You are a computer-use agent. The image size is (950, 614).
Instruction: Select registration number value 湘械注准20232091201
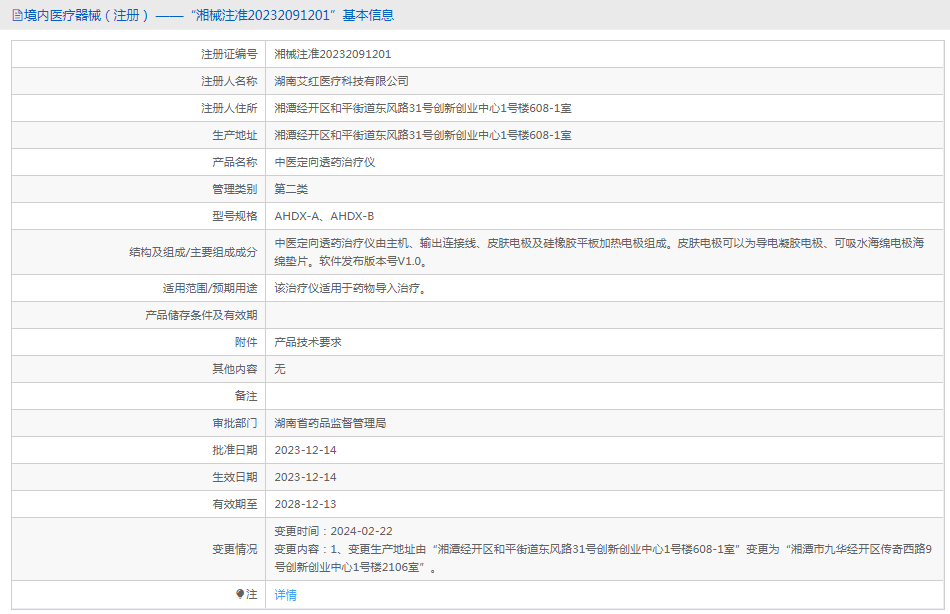[x=333, y=54]
